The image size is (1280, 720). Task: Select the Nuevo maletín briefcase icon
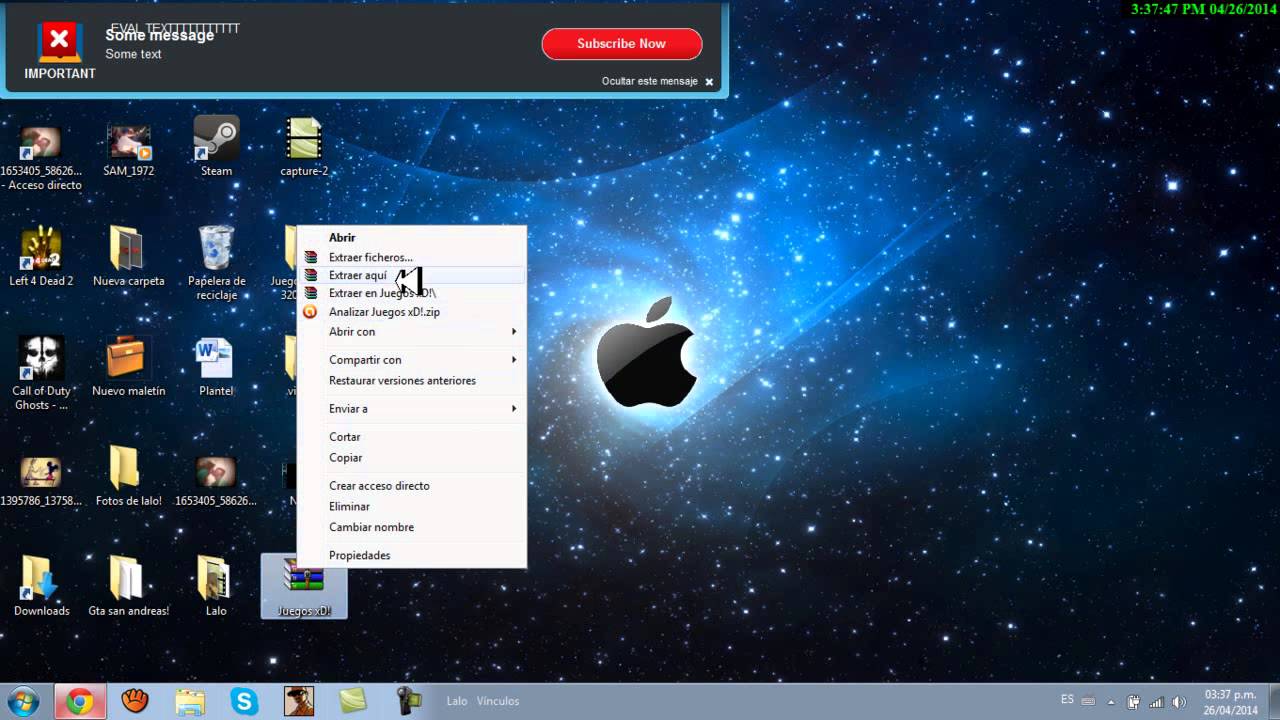tap(128, 367)
